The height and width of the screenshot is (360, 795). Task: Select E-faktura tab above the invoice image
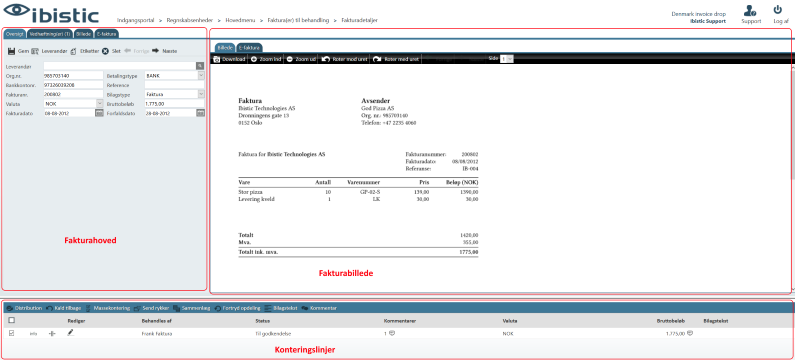[249, 48]
